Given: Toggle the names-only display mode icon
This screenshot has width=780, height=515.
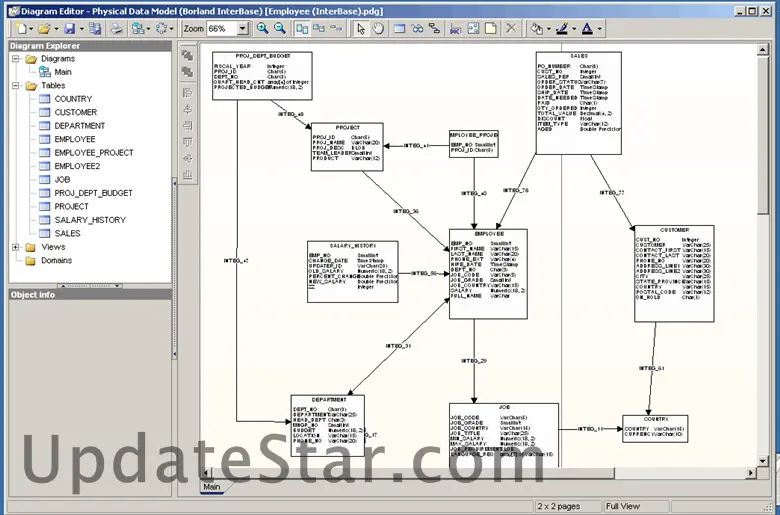Looking at the screenshot, I should pos(336,28).
